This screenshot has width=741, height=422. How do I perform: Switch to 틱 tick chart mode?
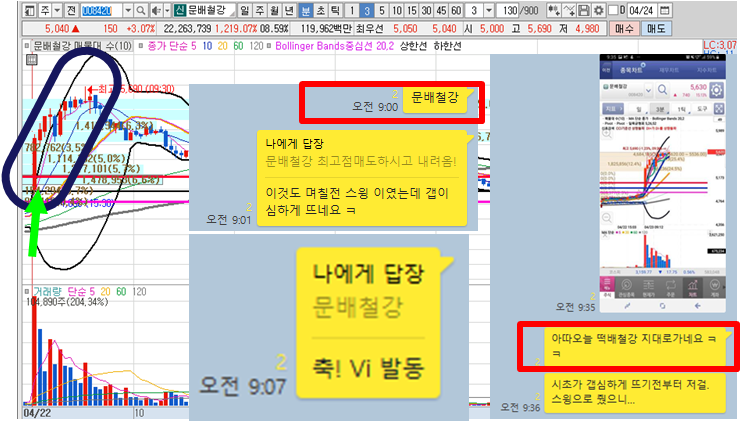pos(335,10)
